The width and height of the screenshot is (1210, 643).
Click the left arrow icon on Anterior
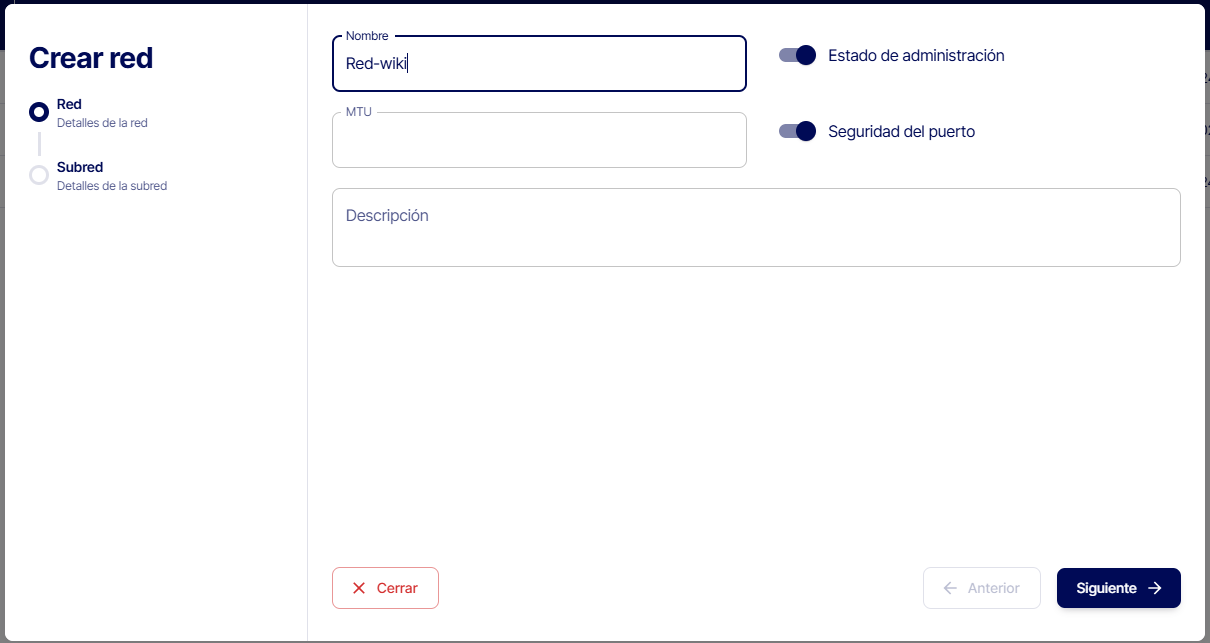pyautogui.click(x=950, y=588)
